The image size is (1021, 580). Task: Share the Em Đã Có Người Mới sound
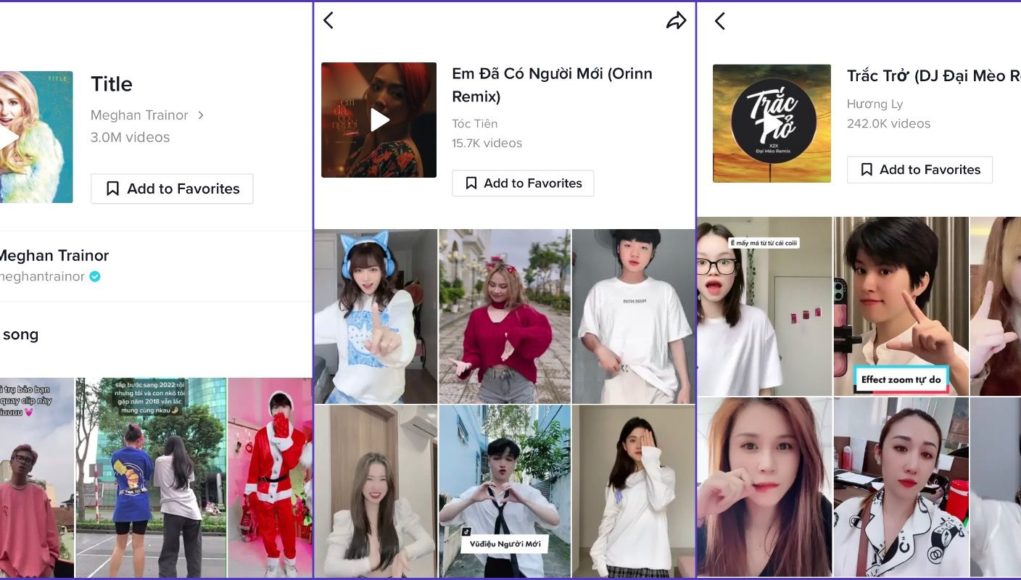[x=676, y=21]
